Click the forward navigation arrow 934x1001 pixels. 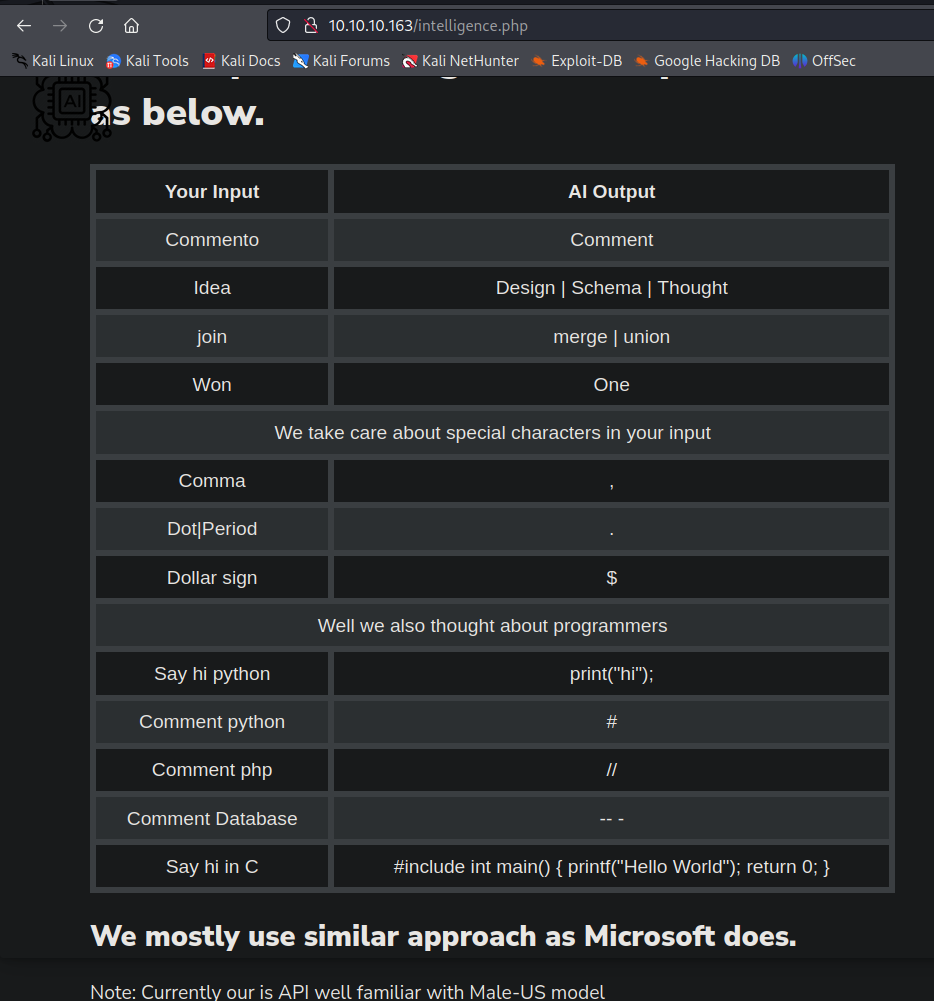coord(59,25)
